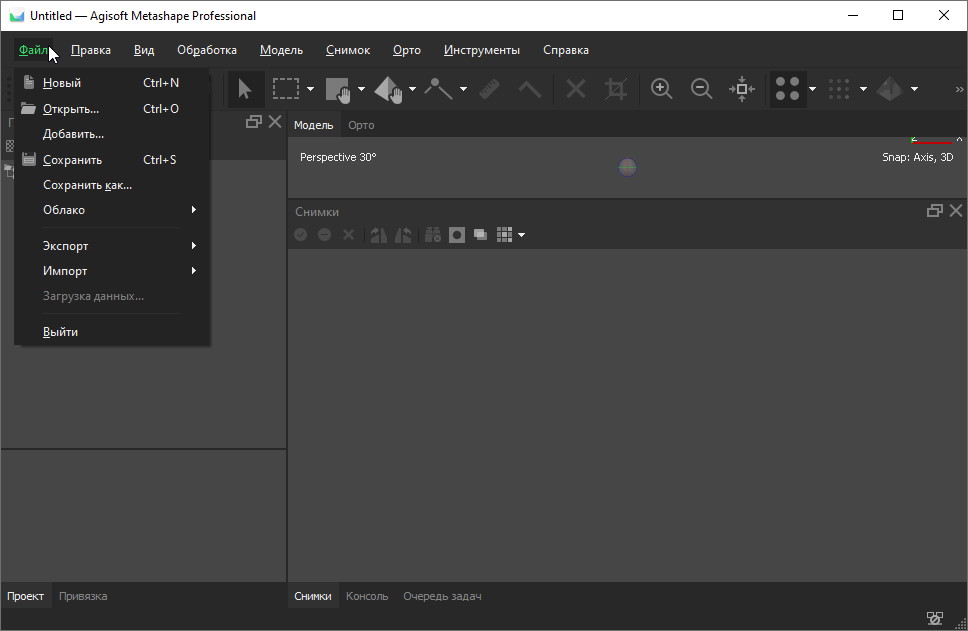The width and height of the screenshot is (968, 631).
Task: Open the Обработка menu
Action: [207, 50]
